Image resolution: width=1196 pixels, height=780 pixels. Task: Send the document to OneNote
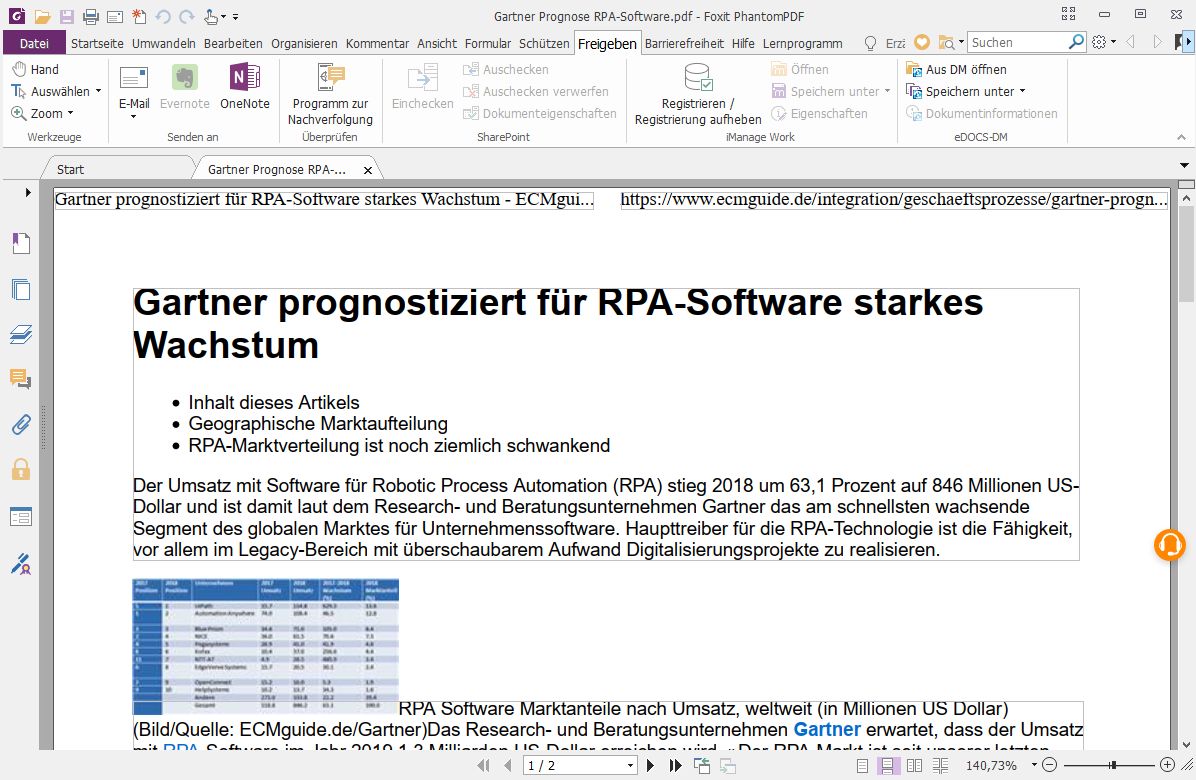pyautogui.click(x=245, y=88)
